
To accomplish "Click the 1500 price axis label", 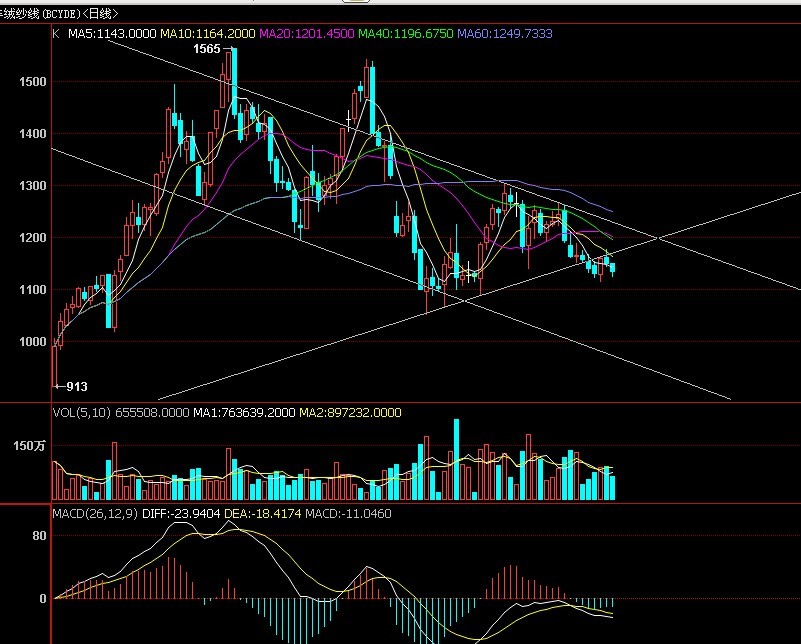I will point(32,82).
